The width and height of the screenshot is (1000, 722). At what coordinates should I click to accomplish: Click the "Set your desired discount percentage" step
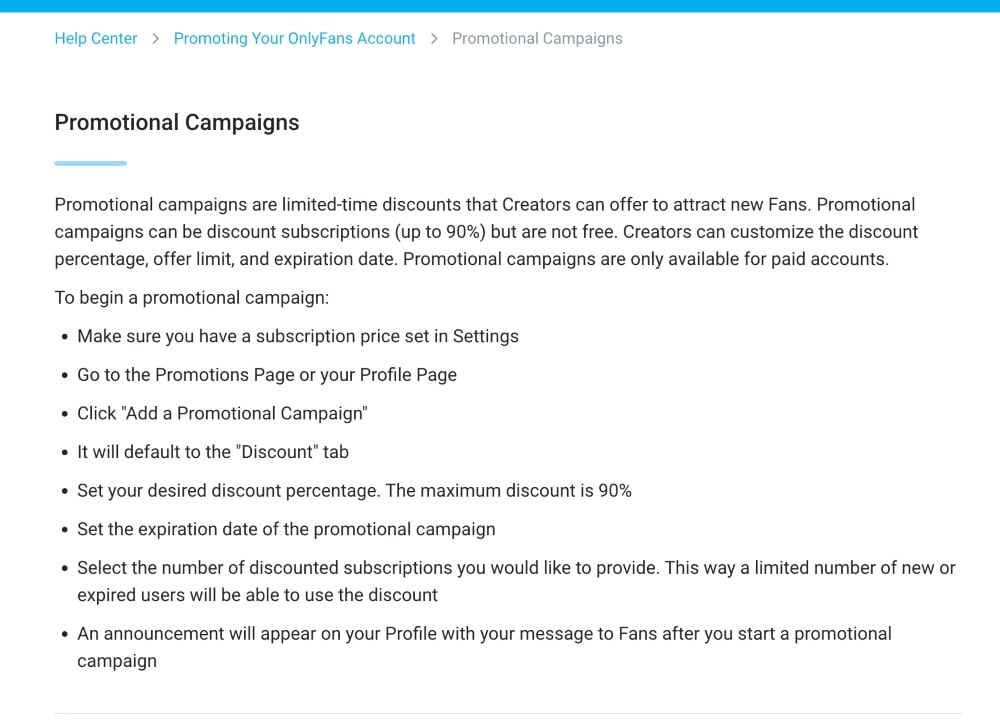(x=354, y=491)
